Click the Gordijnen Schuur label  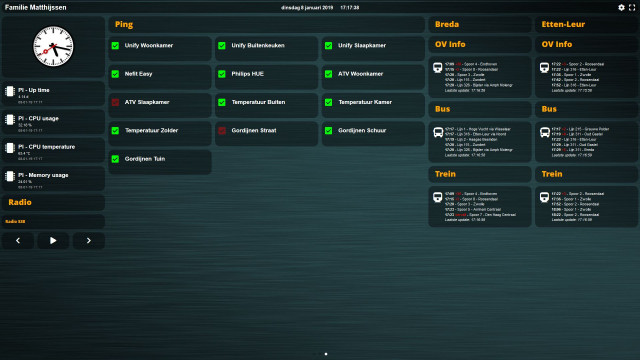[x=362, y=131]
